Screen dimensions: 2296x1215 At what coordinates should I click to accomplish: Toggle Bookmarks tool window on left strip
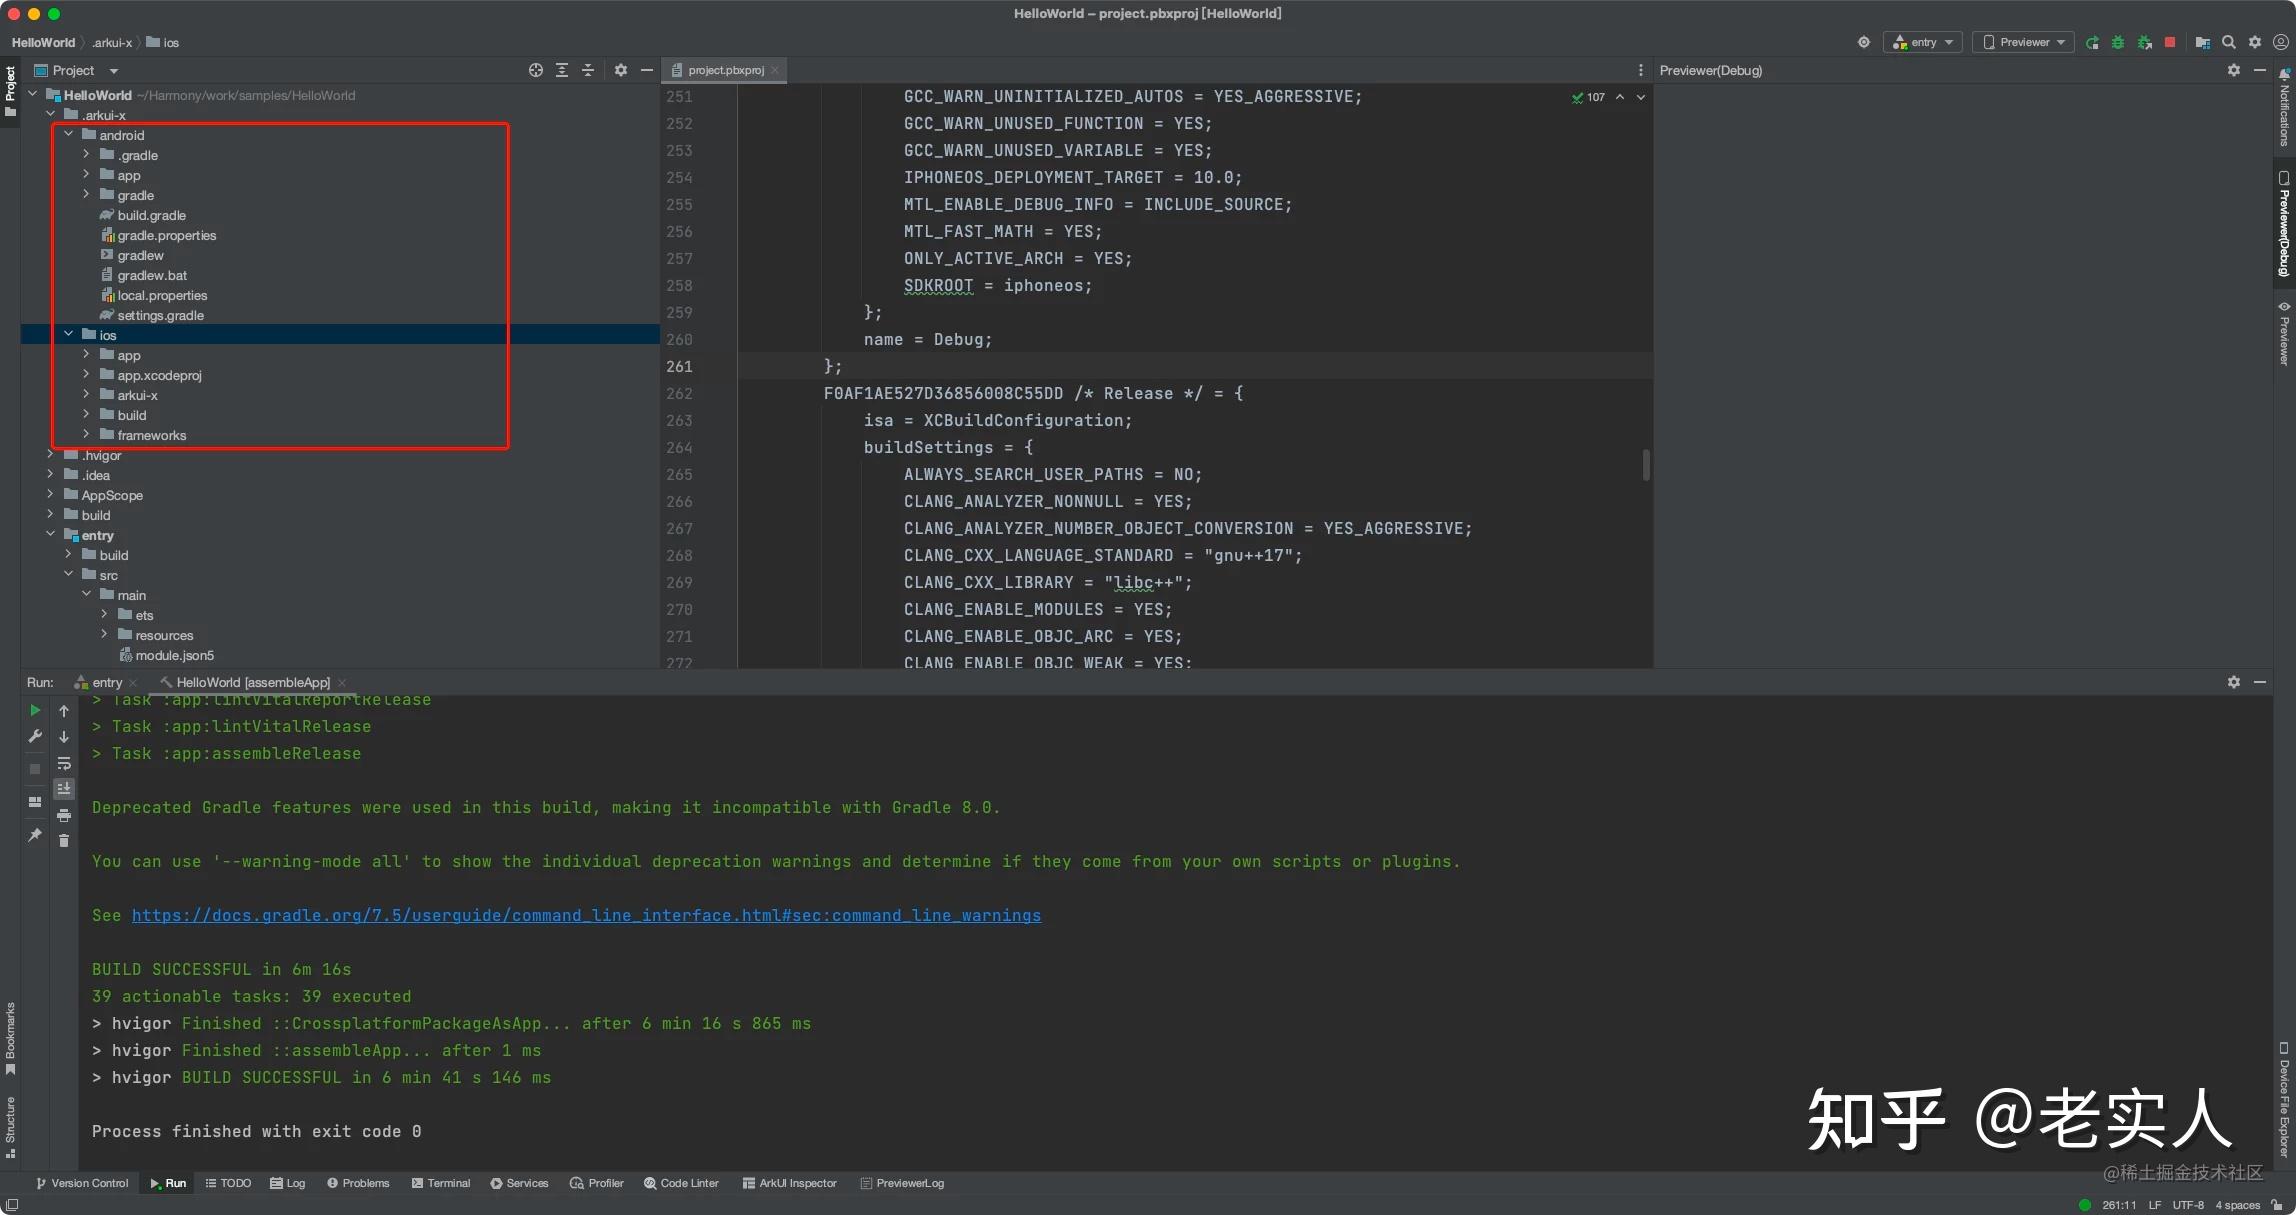pyautogui.click(x=10, y=1039)
